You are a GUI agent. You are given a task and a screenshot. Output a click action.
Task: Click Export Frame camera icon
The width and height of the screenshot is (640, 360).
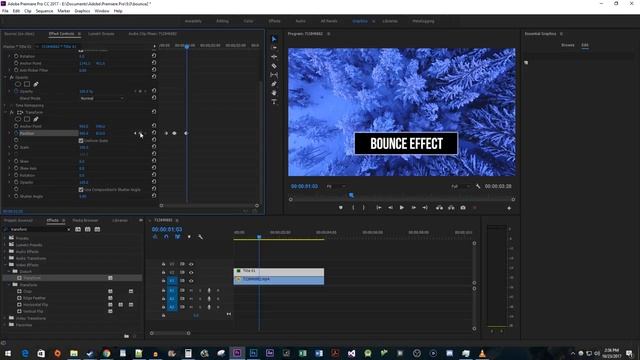click(463, 208)
